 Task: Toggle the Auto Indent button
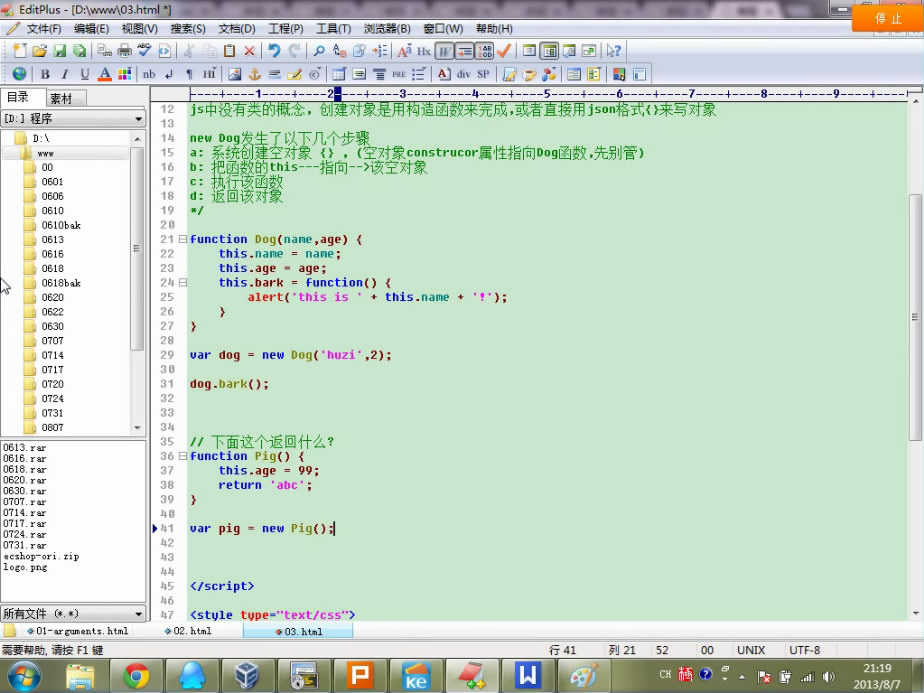coord(464,51)
